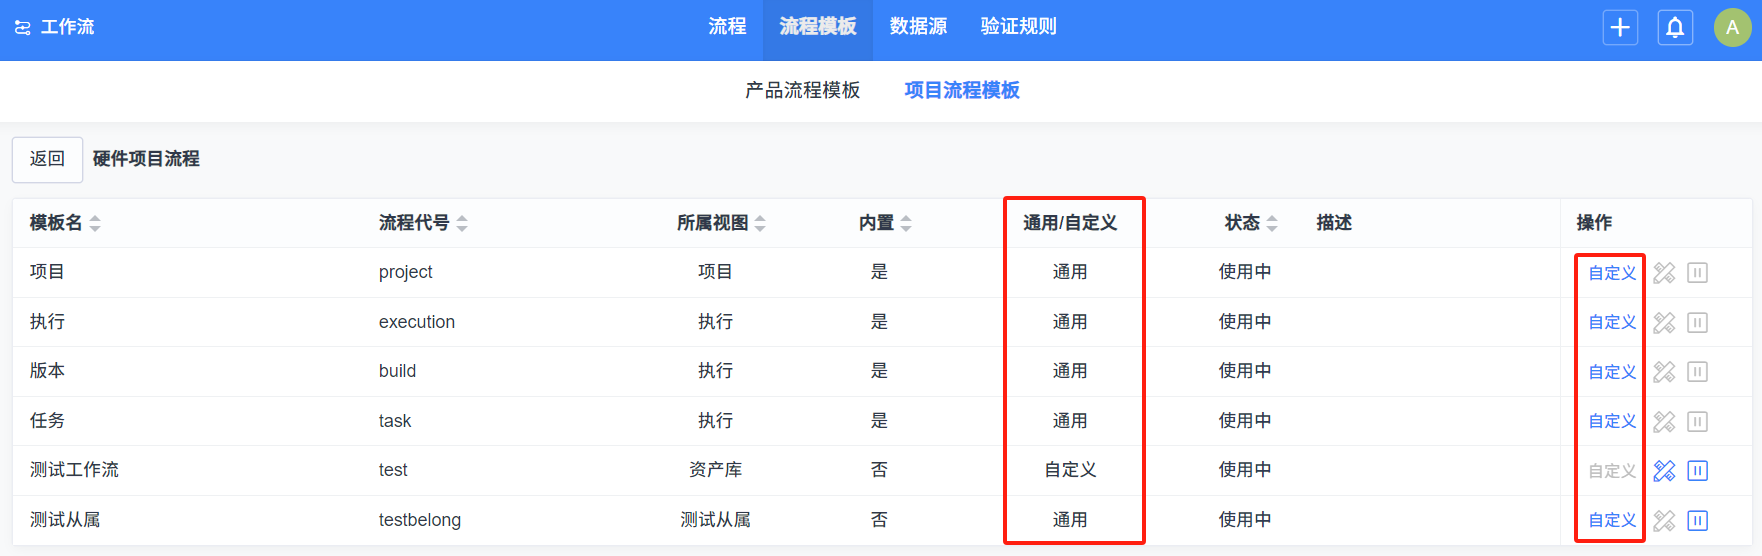Click design icon in 测试工作流 row
This screenshot has height=556, width=1762.
click(x=1664, y=471)
